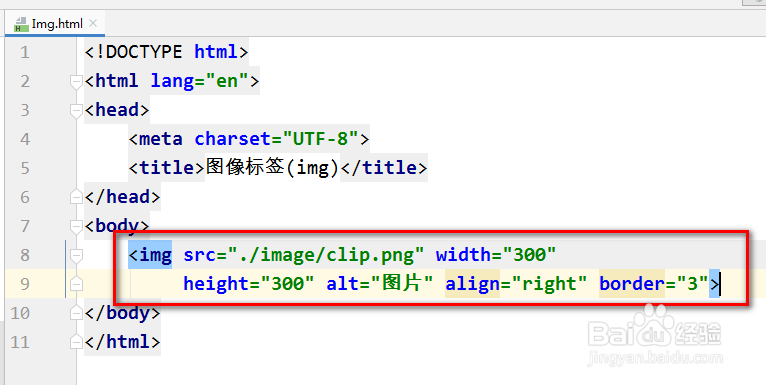Screen dimensions: 766x385
Task: Click line number 8 in the gutter
Action: coord(24,255)
